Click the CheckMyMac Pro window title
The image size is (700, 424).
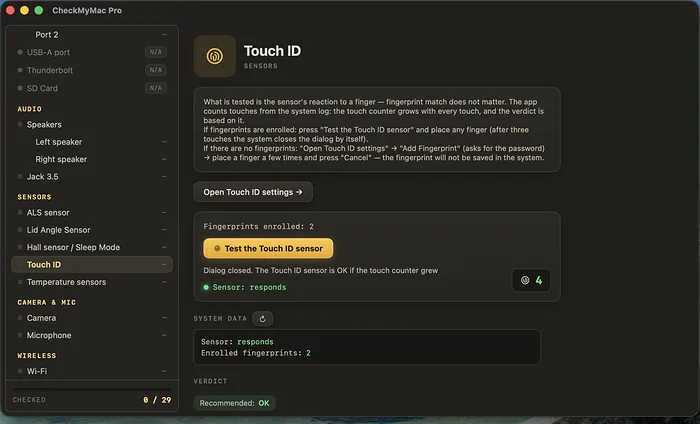point(87,10)
